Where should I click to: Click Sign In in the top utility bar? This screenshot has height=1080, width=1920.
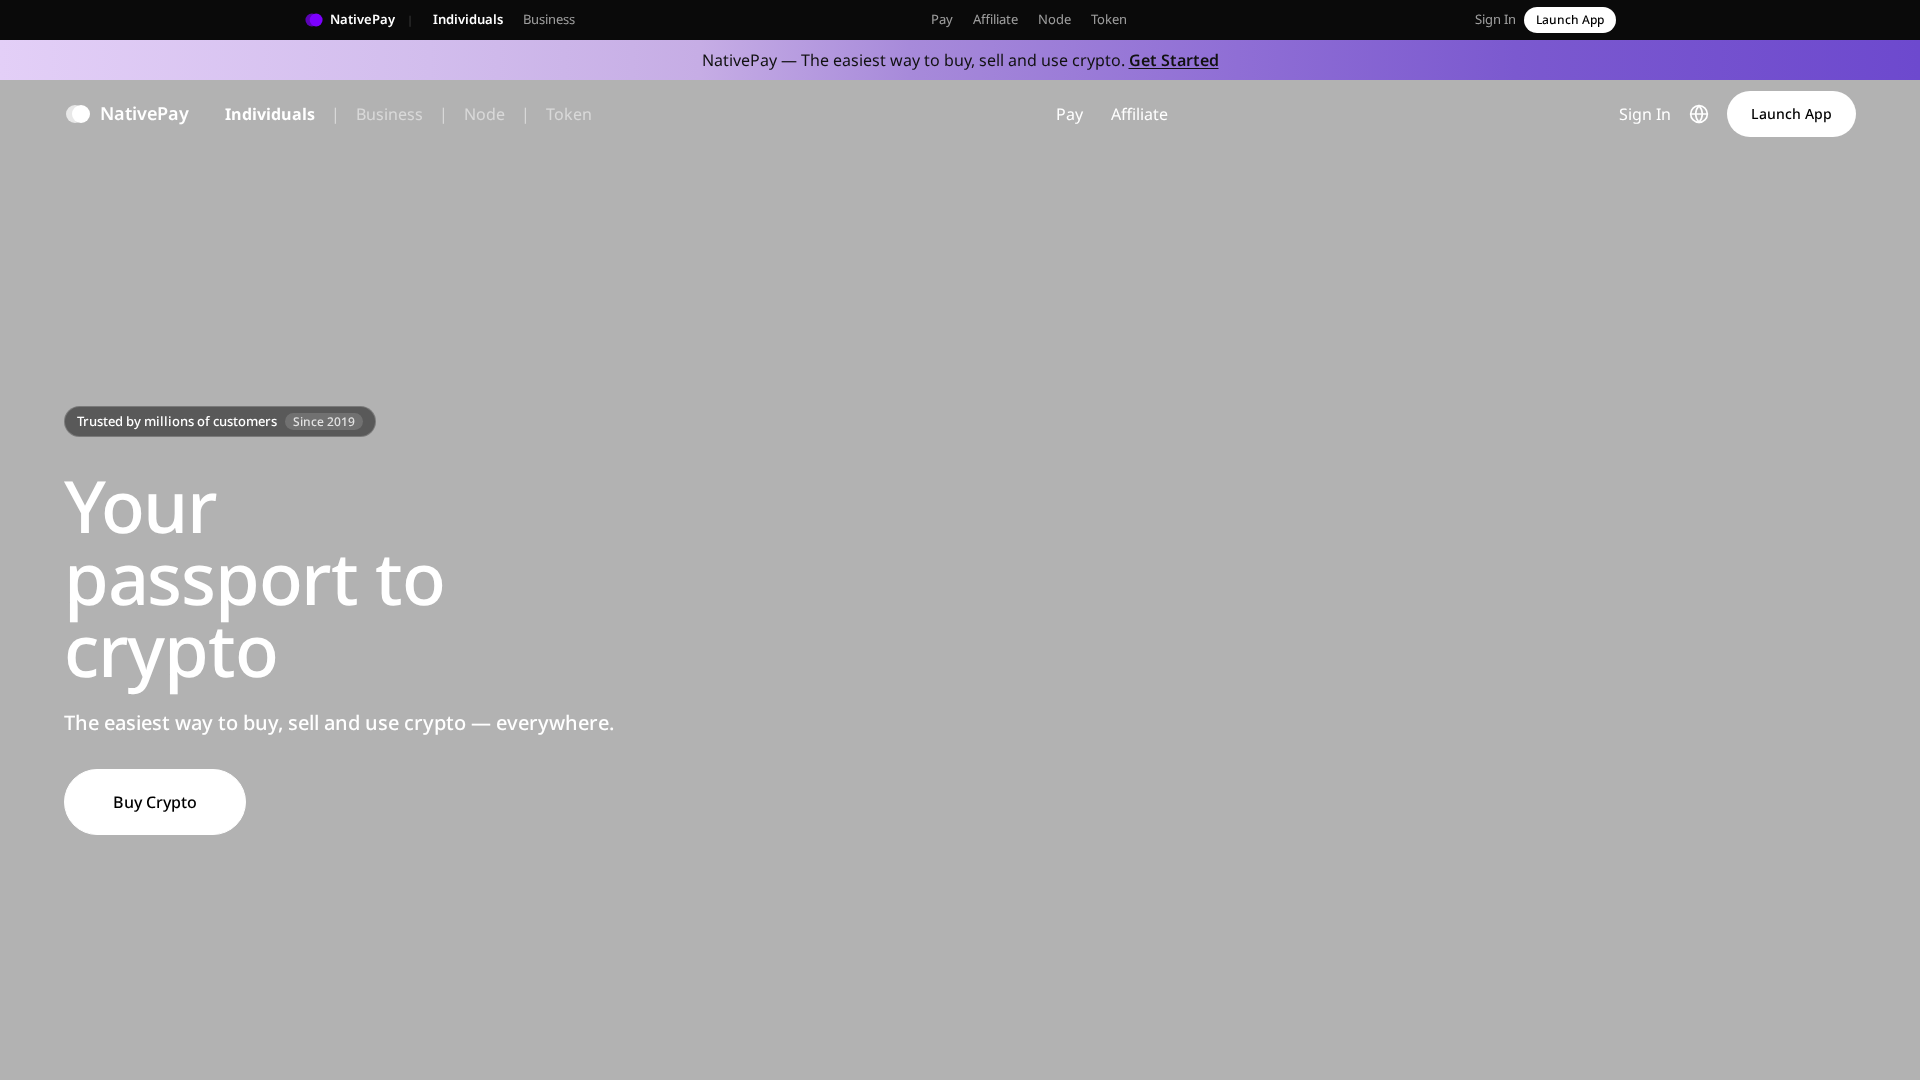[x=1494, y=19]
